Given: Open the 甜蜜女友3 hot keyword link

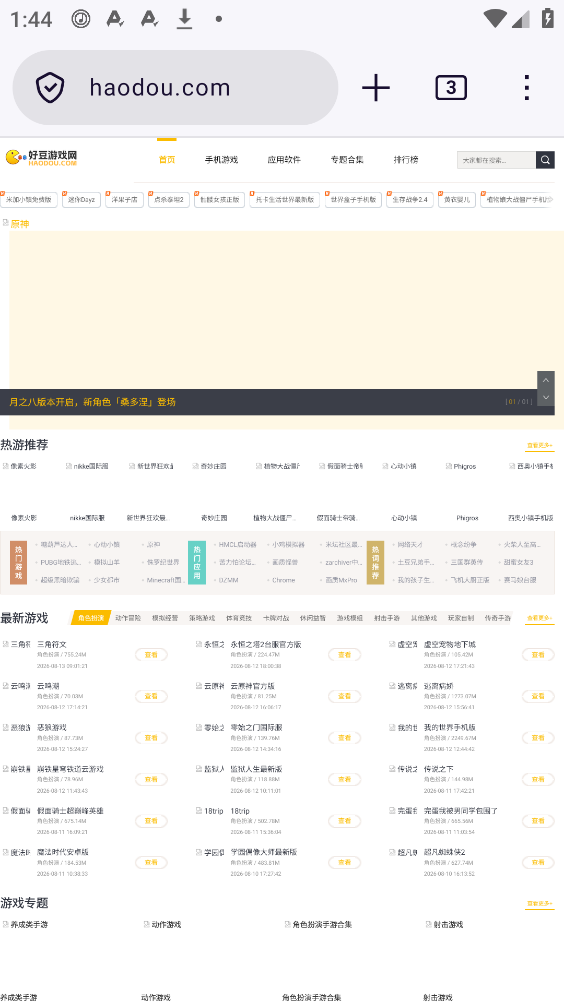Looking at the screenshot, I should (518, 562).
